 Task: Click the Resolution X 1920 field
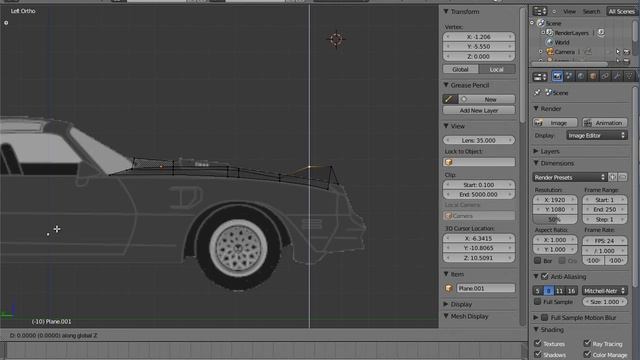click(x=555, y=200)
